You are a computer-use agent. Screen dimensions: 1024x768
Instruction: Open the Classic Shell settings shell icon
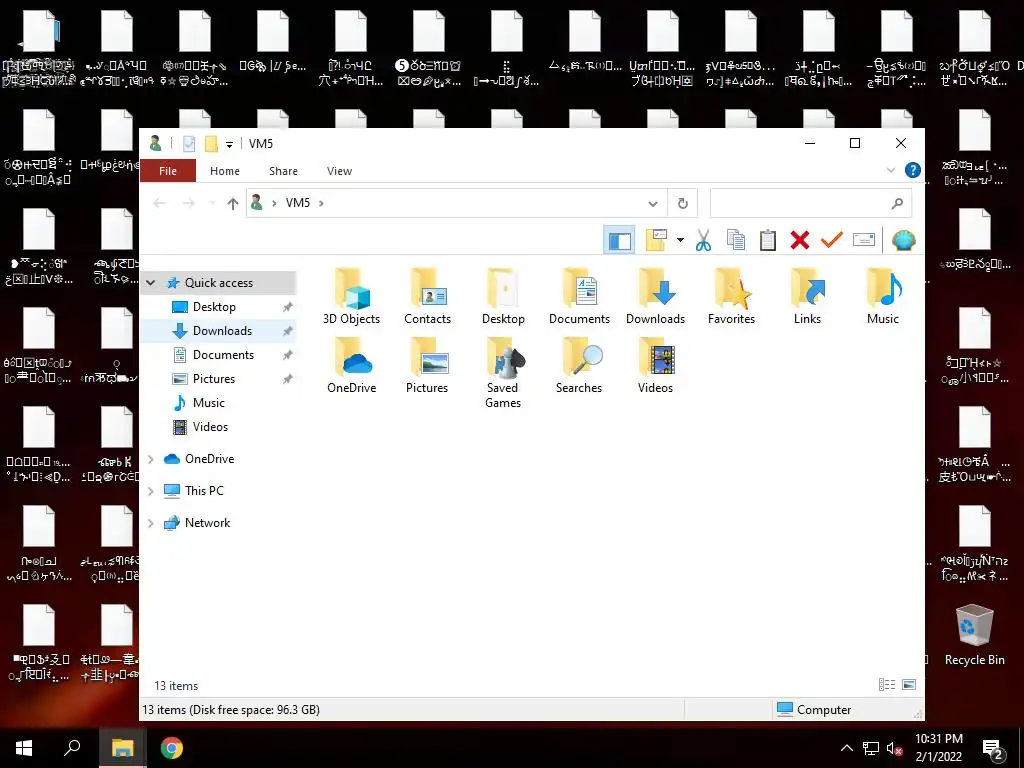click(x=904, y=240)
